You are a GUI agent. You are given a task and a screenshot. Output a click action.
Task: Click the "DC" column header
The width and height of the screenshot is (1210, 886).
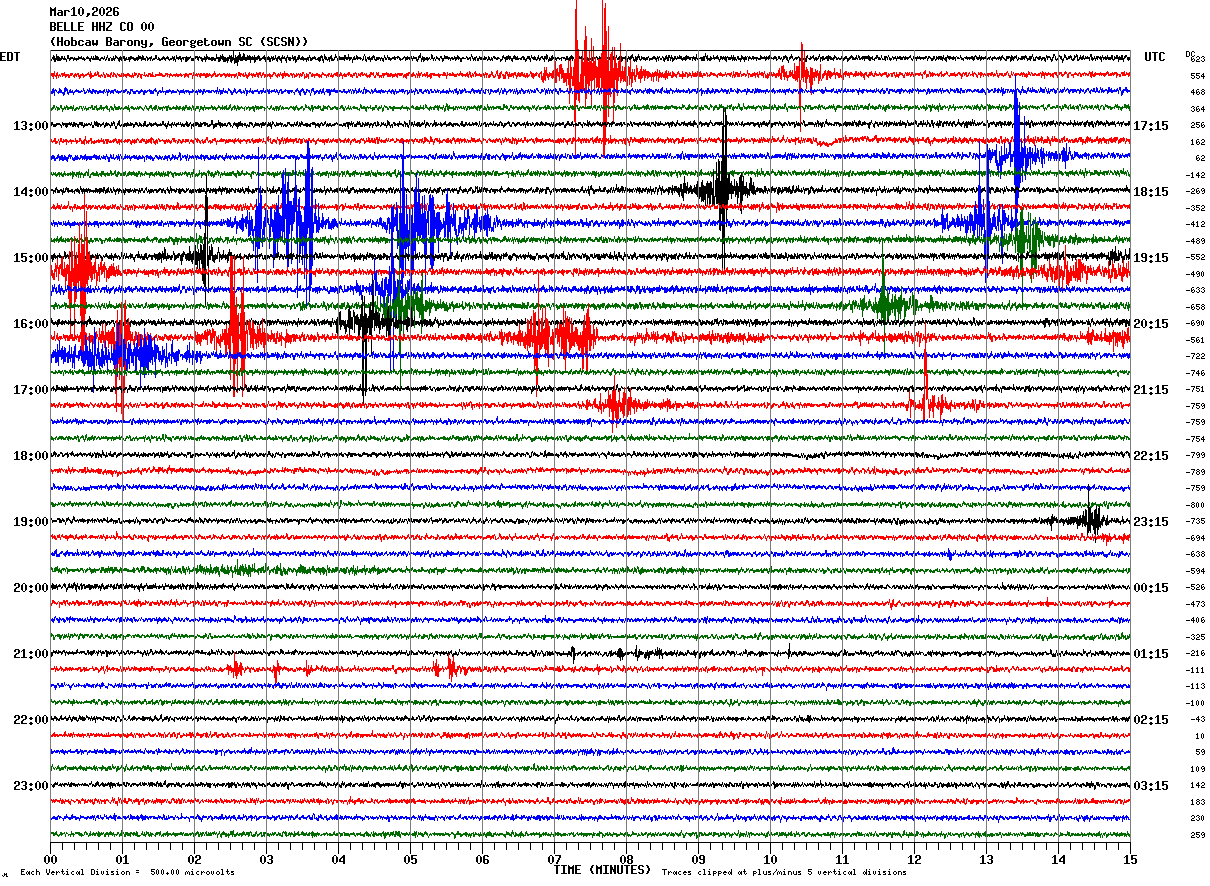[1190, 53]
